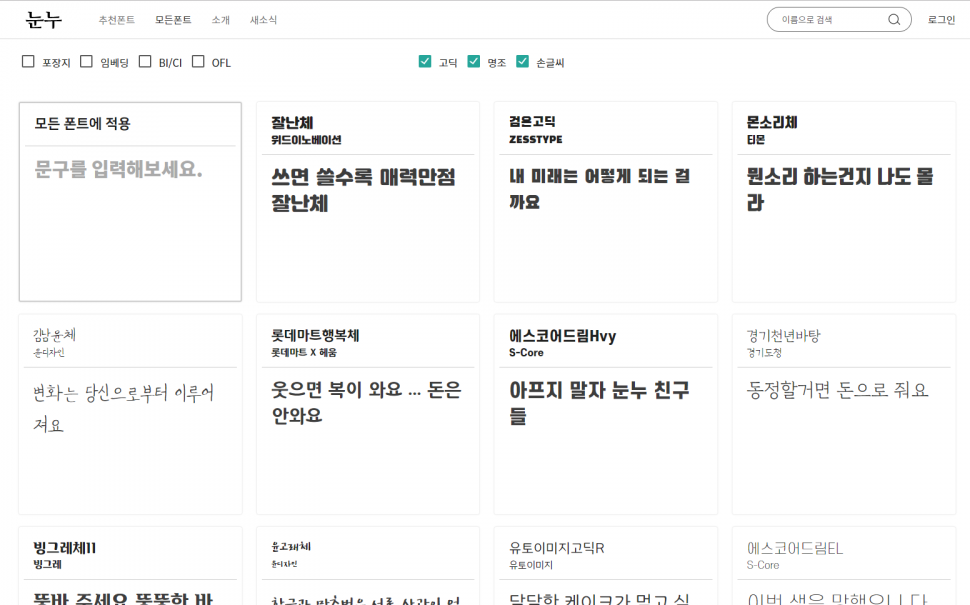Image resolution: width=970 pixels, height=605 pixels.
Task: Click the 로그인 link
Action: [941, 20]
